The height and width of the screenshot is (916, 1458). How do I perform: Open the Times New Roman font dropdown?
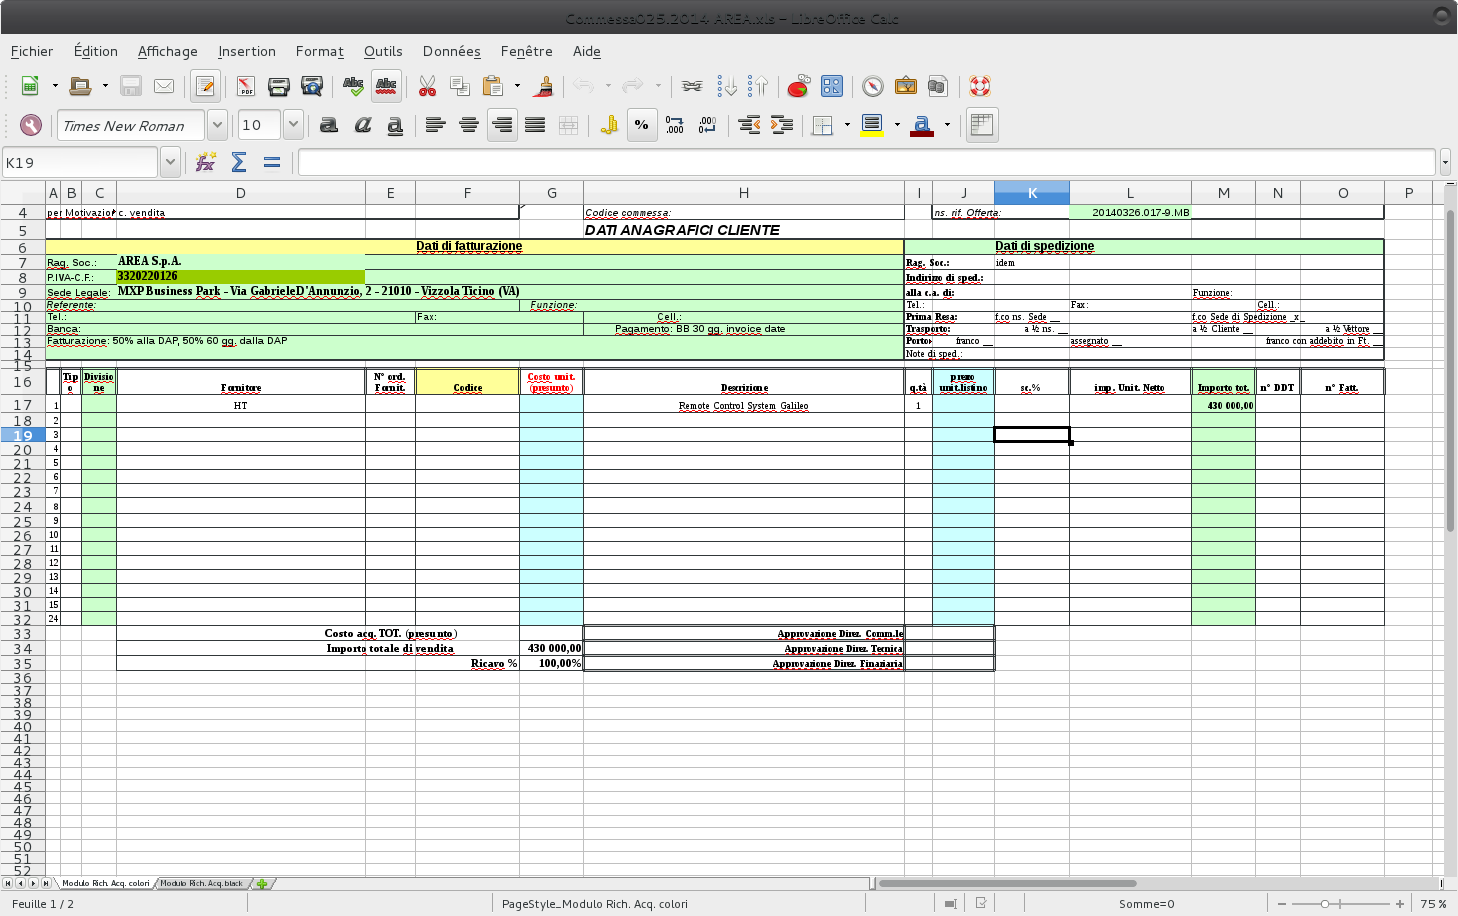[217, 125]
